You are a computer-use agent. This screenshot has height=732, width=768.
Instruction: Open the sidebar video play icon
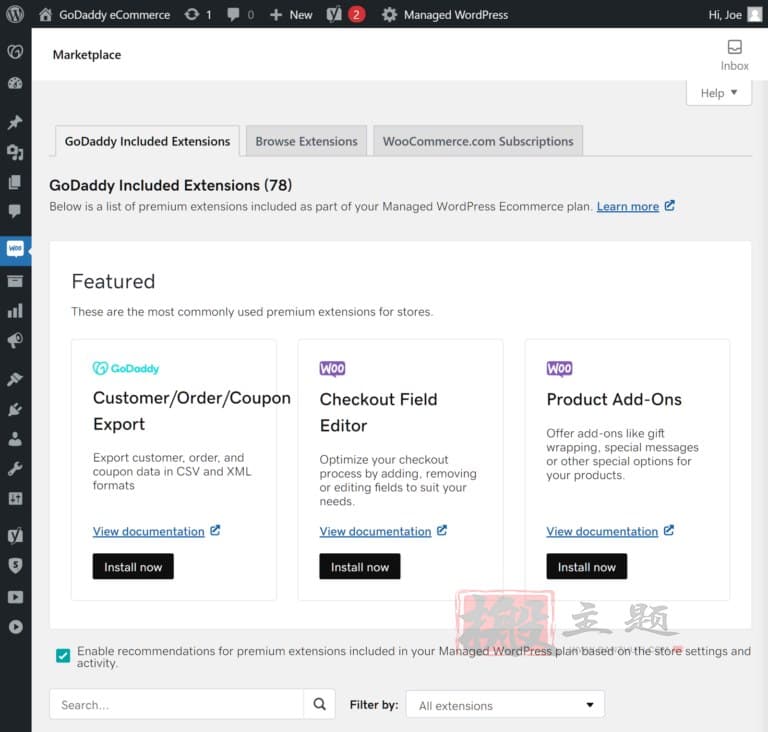point(15,597)
